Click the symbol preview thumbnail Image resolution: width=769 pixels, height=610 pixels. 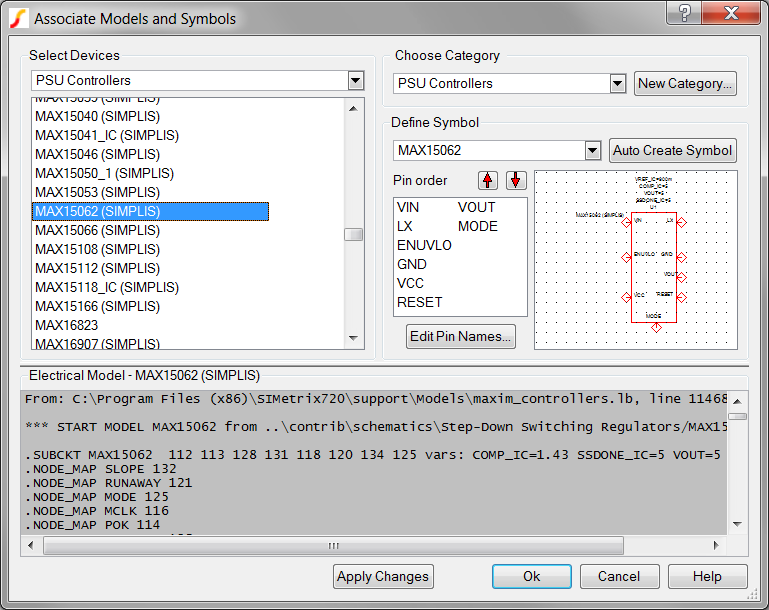(636, 260)
